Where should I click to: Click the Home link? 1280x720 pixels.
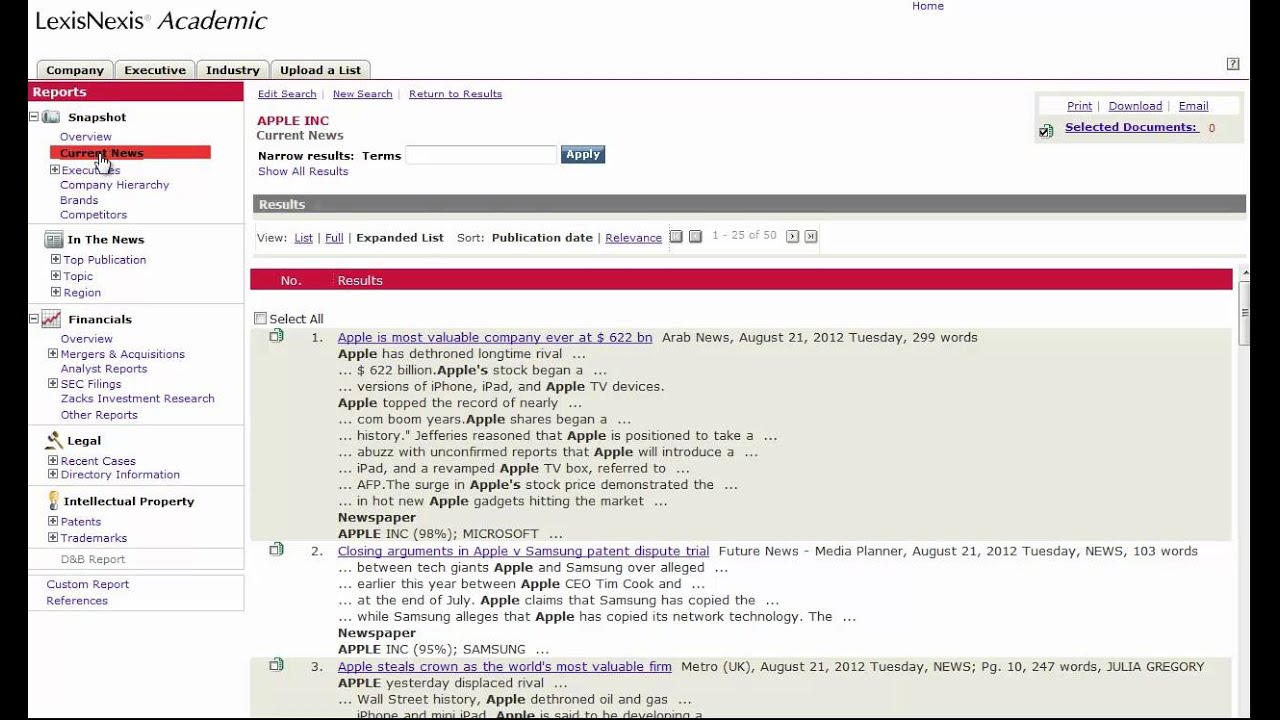point(928,6)
